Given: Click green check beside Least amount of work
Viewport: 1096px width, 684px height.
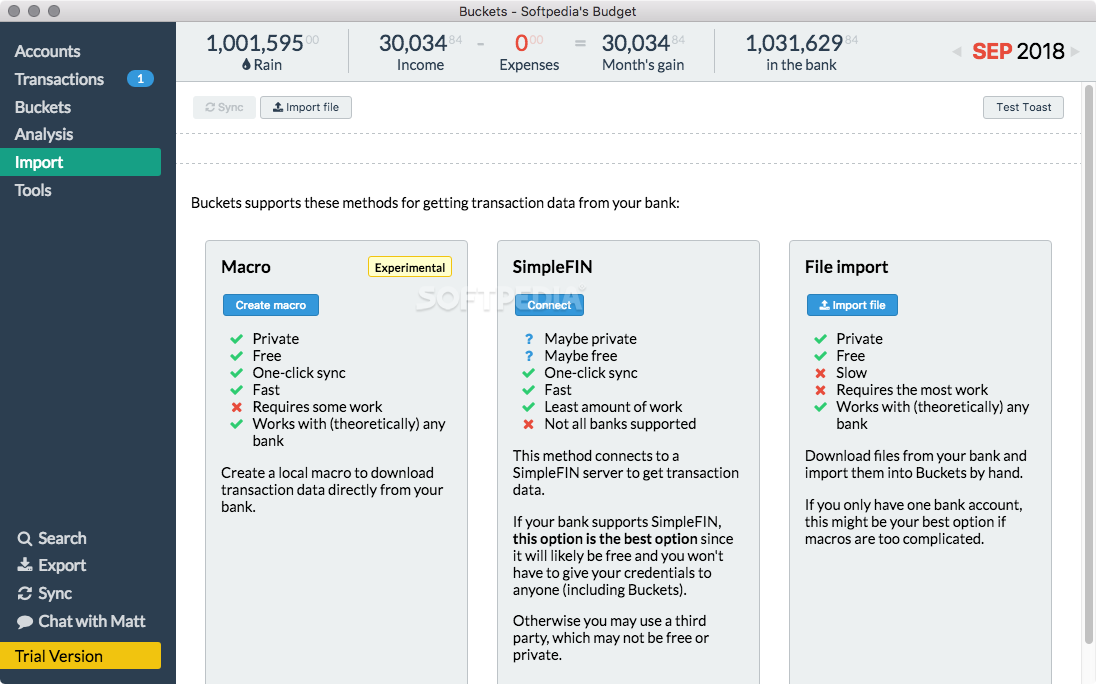Looking at the screenshot, I should click(x=529, y=407).
